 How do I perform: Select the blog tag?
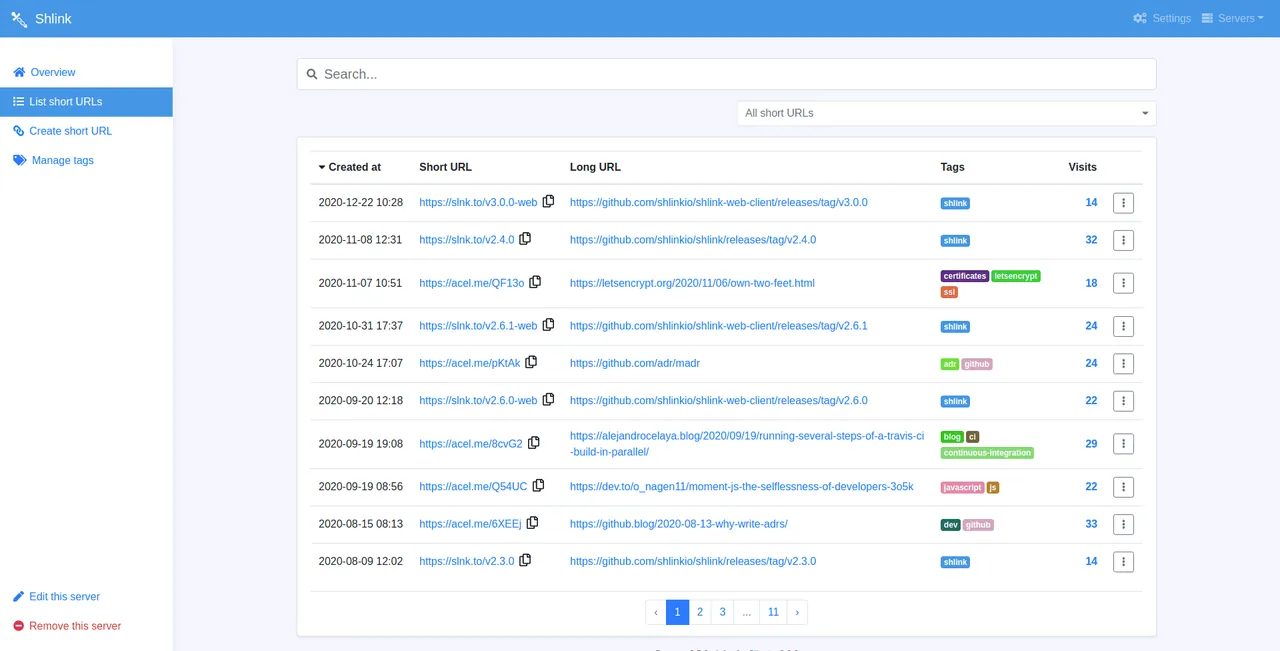click(x=952, y=437)
